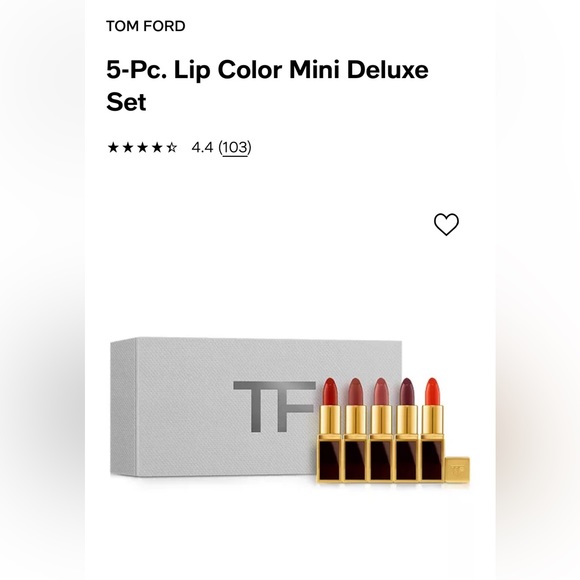Select the dark plum lipstick bullet
The width and height of the screenshot is (580, 580).
coord(407,392)
